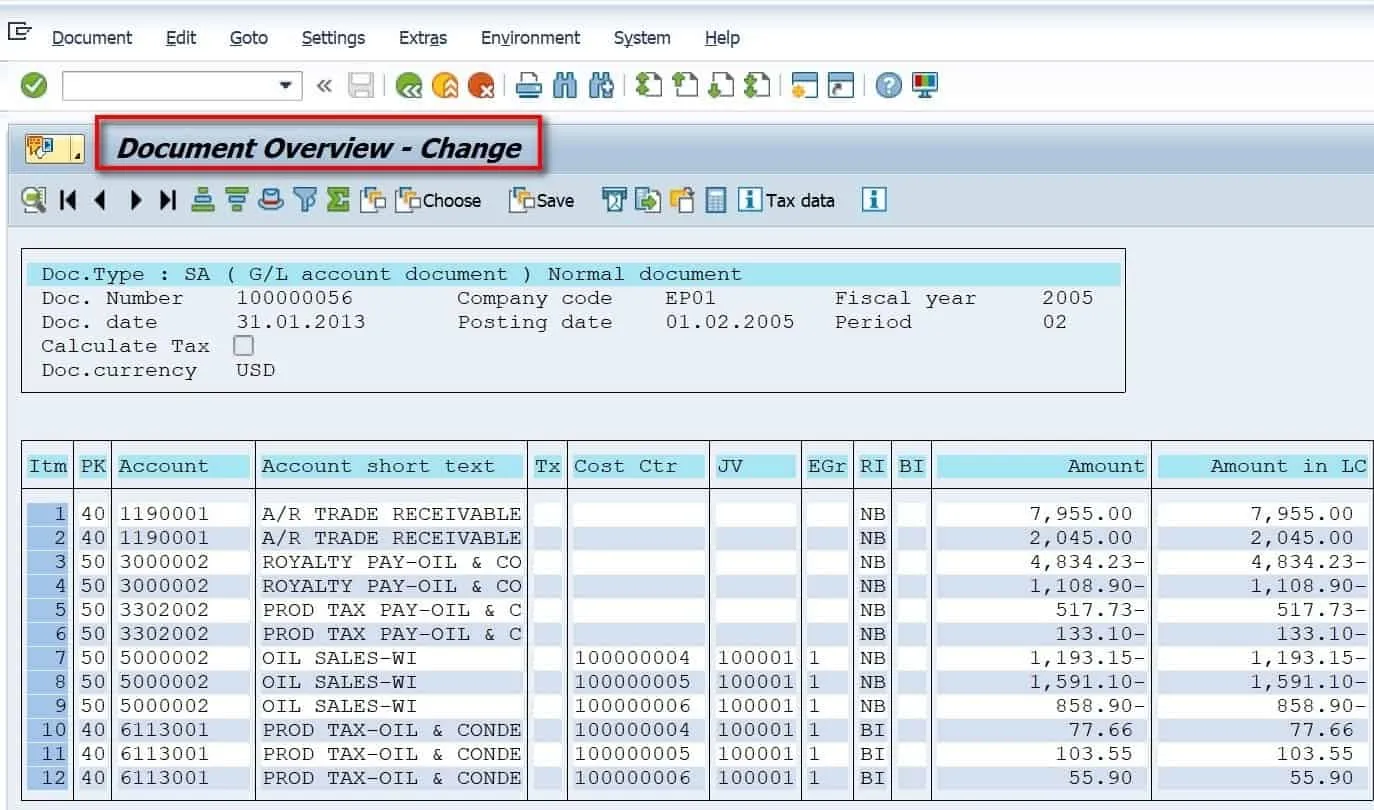The width and height of the screenshot is (1374, 810).
Task: Apply the Set Filter funnel icon
Action: [305, 200]
